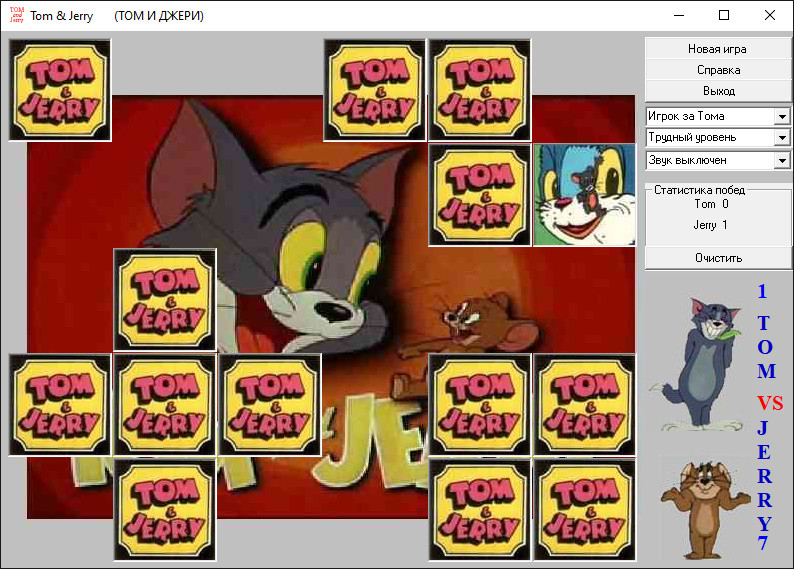Click the blue score 7 below JERRY
The height and width of the screenshot is (569, 794).
click(763, 543)
